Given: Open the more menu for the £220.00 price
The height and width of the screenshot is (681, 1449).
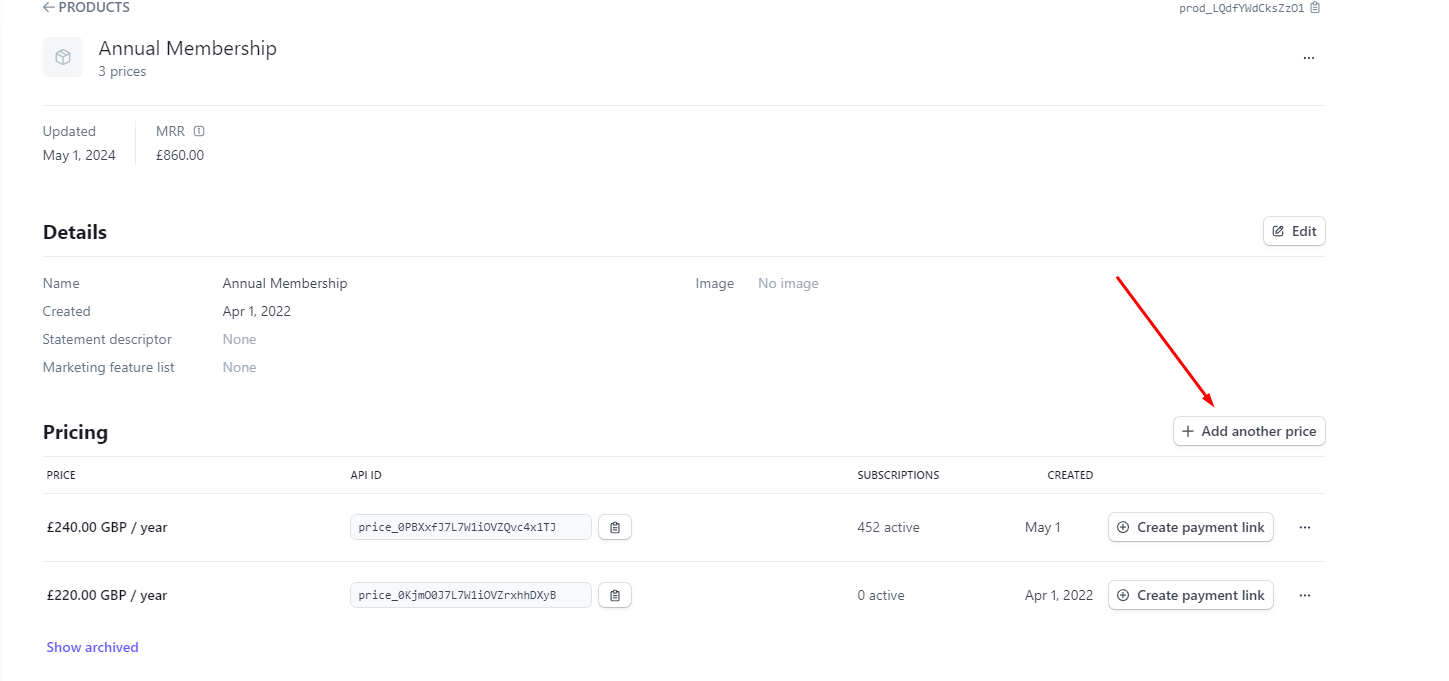Looking at the screenshot, I should pyautogui.click(x=1304, y=595).
